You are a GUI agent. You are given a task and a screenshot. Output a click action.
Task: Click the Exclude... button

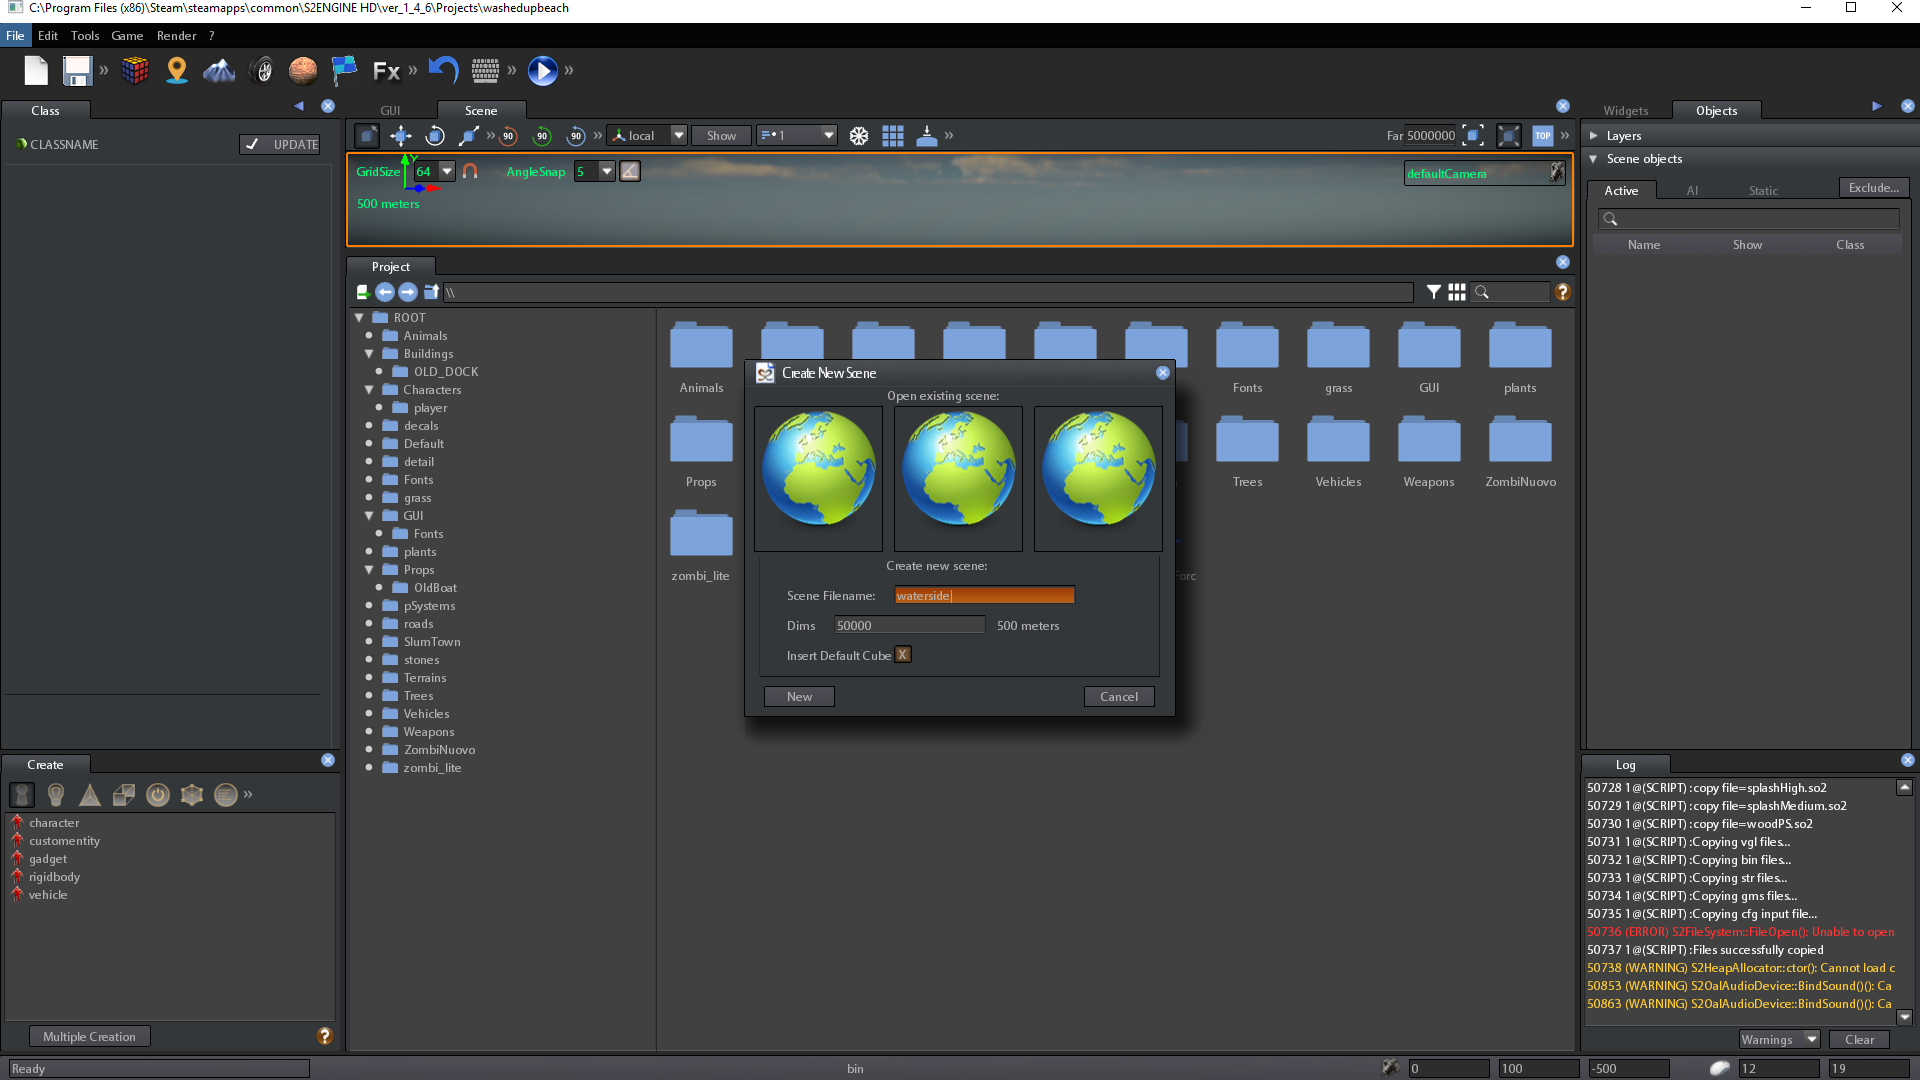pyautogui.click(x=1874, y=188)
